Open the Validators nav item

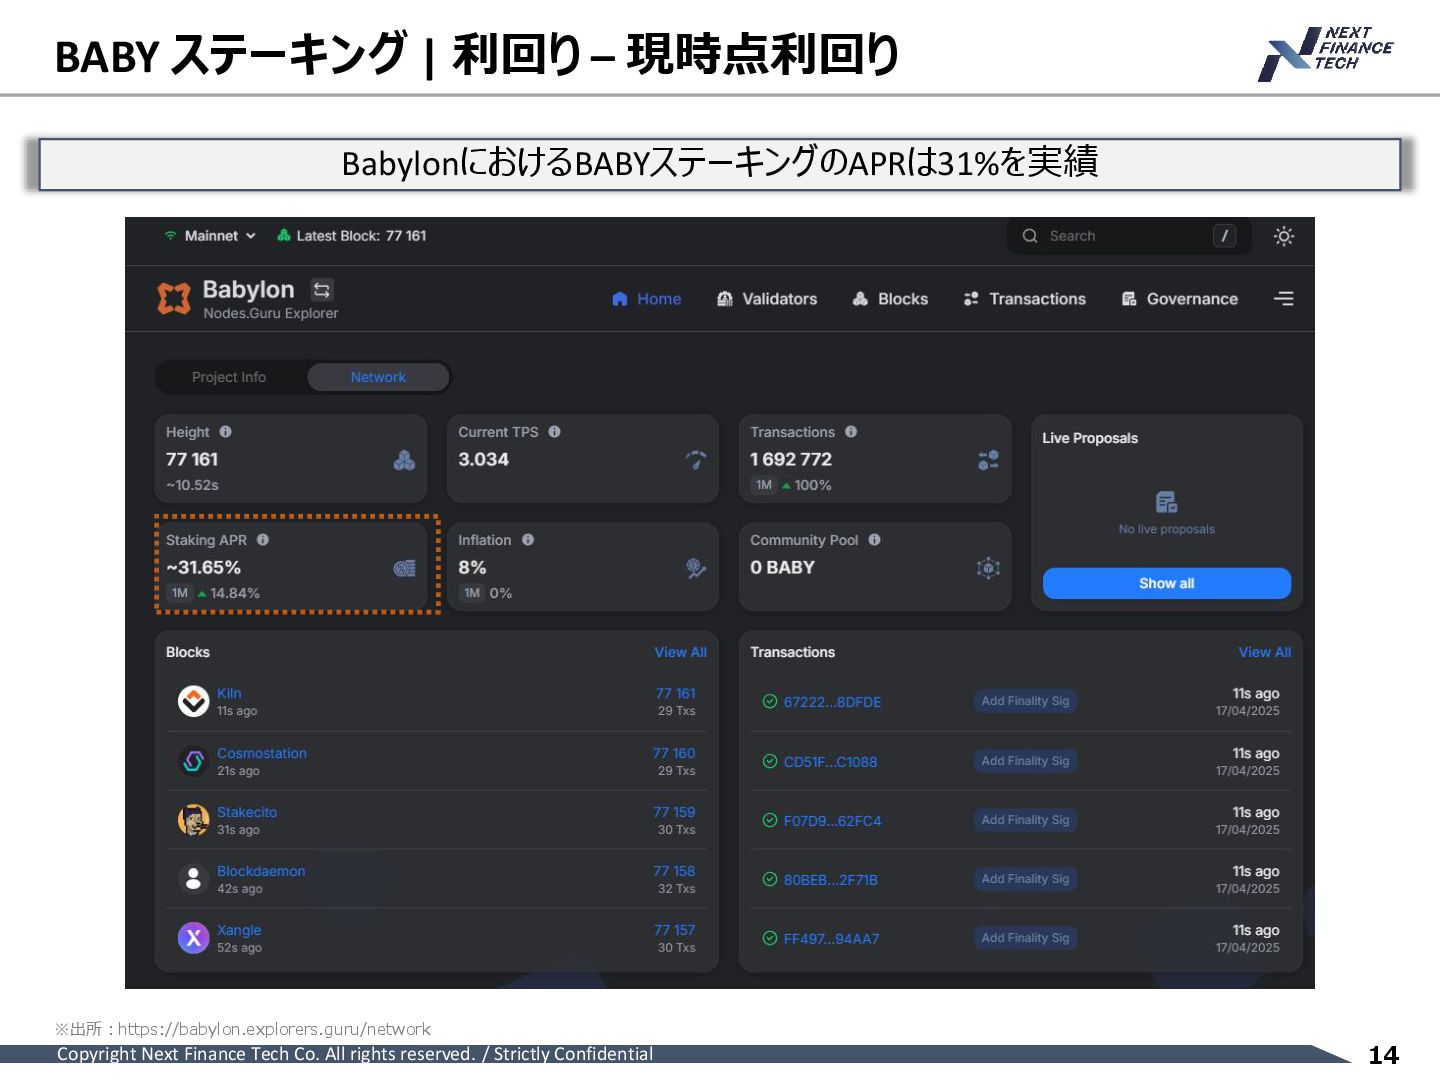tap(767, 299)
